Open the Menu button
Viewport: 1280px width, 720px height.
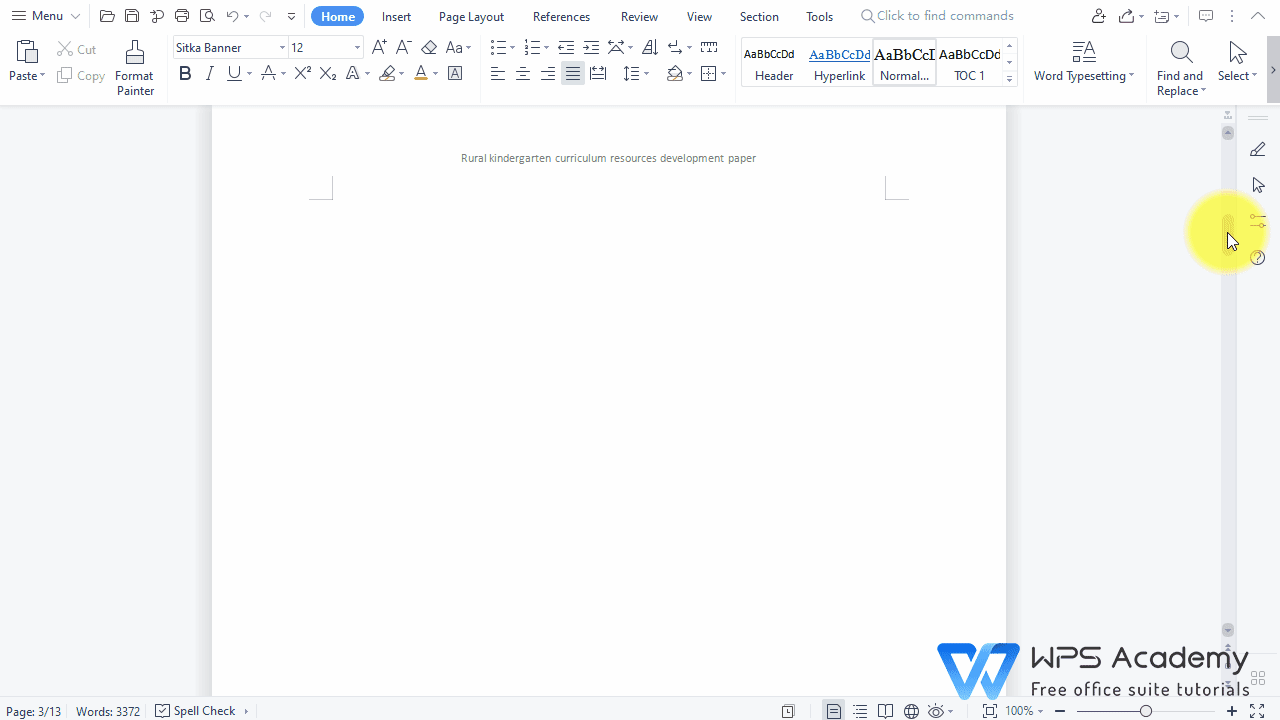(45, 16)
